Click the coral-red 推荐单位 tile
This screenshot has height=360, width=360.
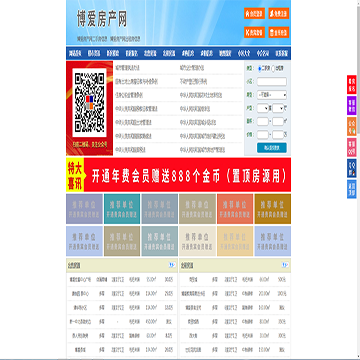click(235, 209)
